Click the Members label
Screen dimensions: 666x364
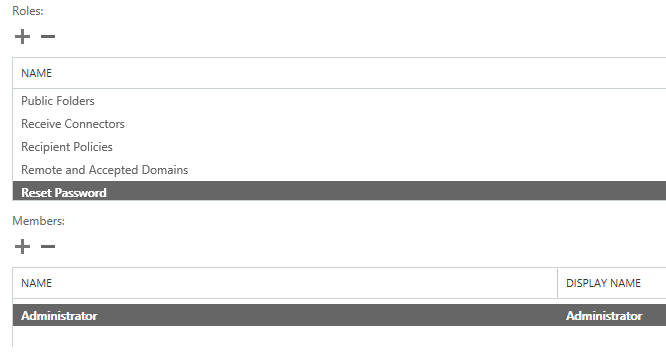(x=38, y=221)
